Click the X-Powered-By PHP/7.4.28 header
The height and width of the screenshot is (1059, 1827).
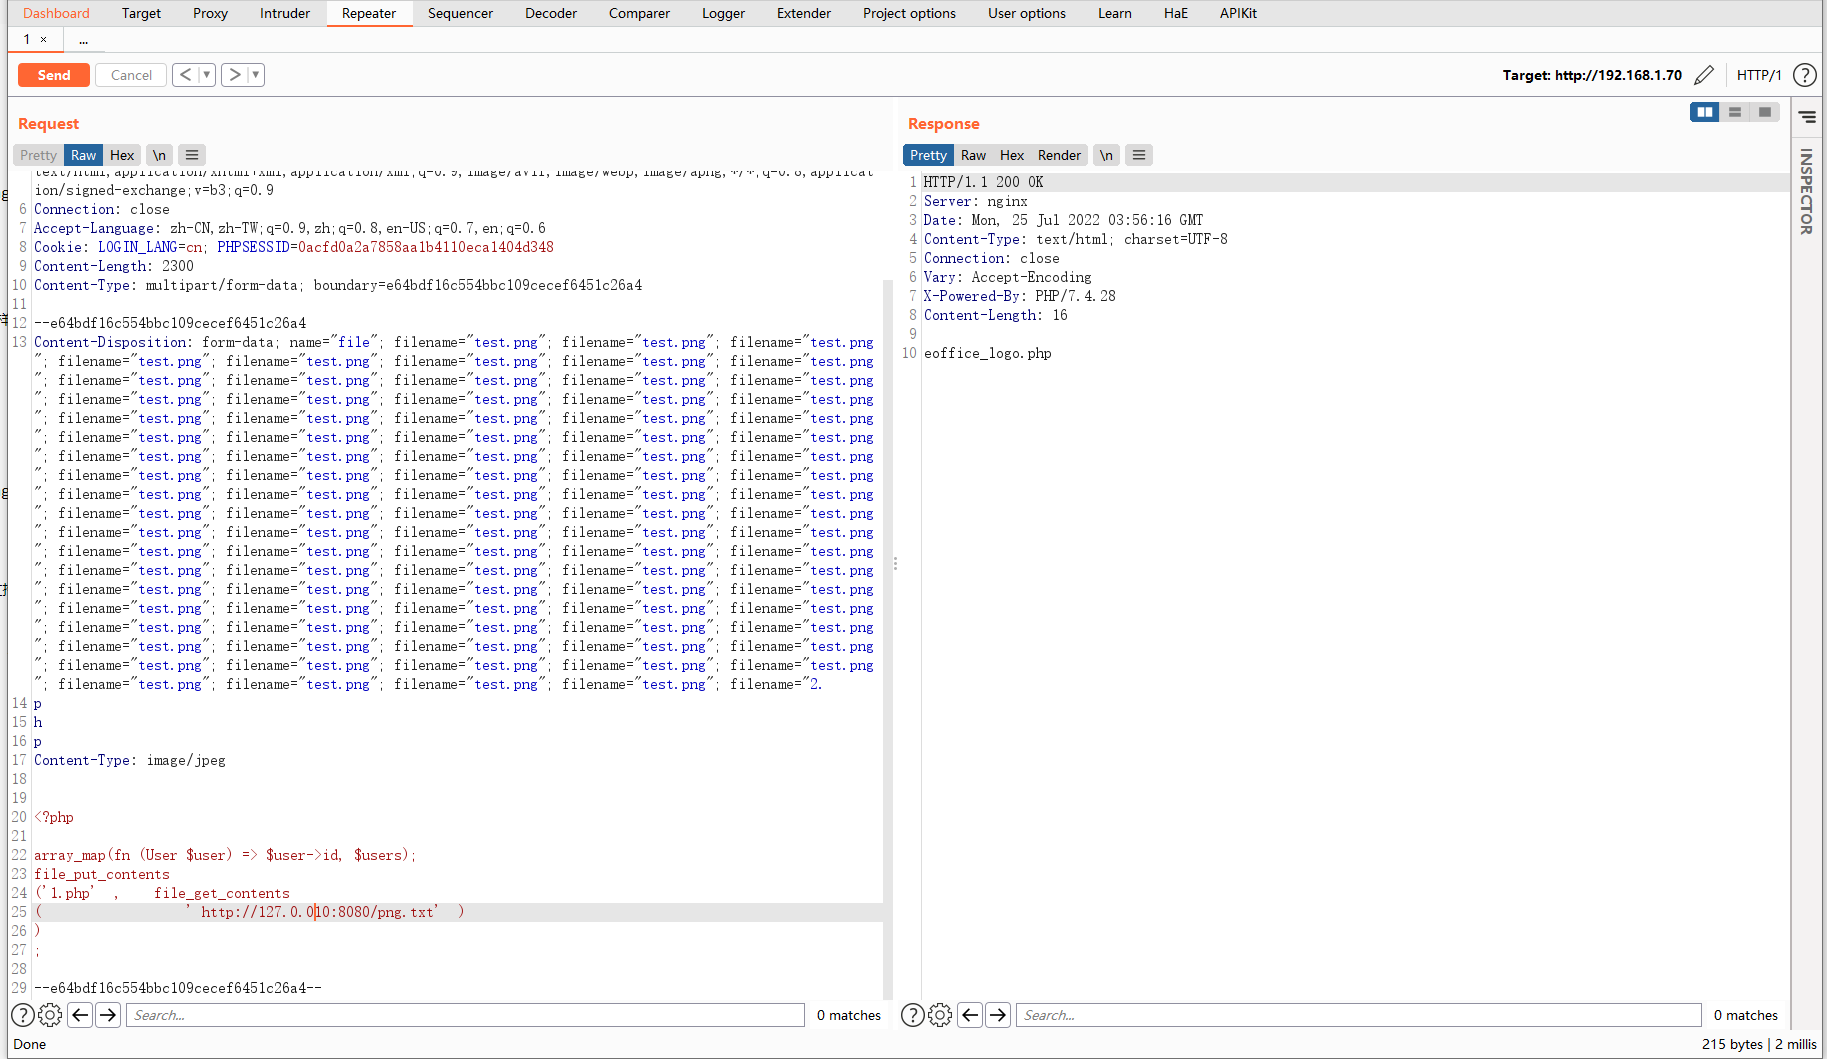pos(1019,296)
